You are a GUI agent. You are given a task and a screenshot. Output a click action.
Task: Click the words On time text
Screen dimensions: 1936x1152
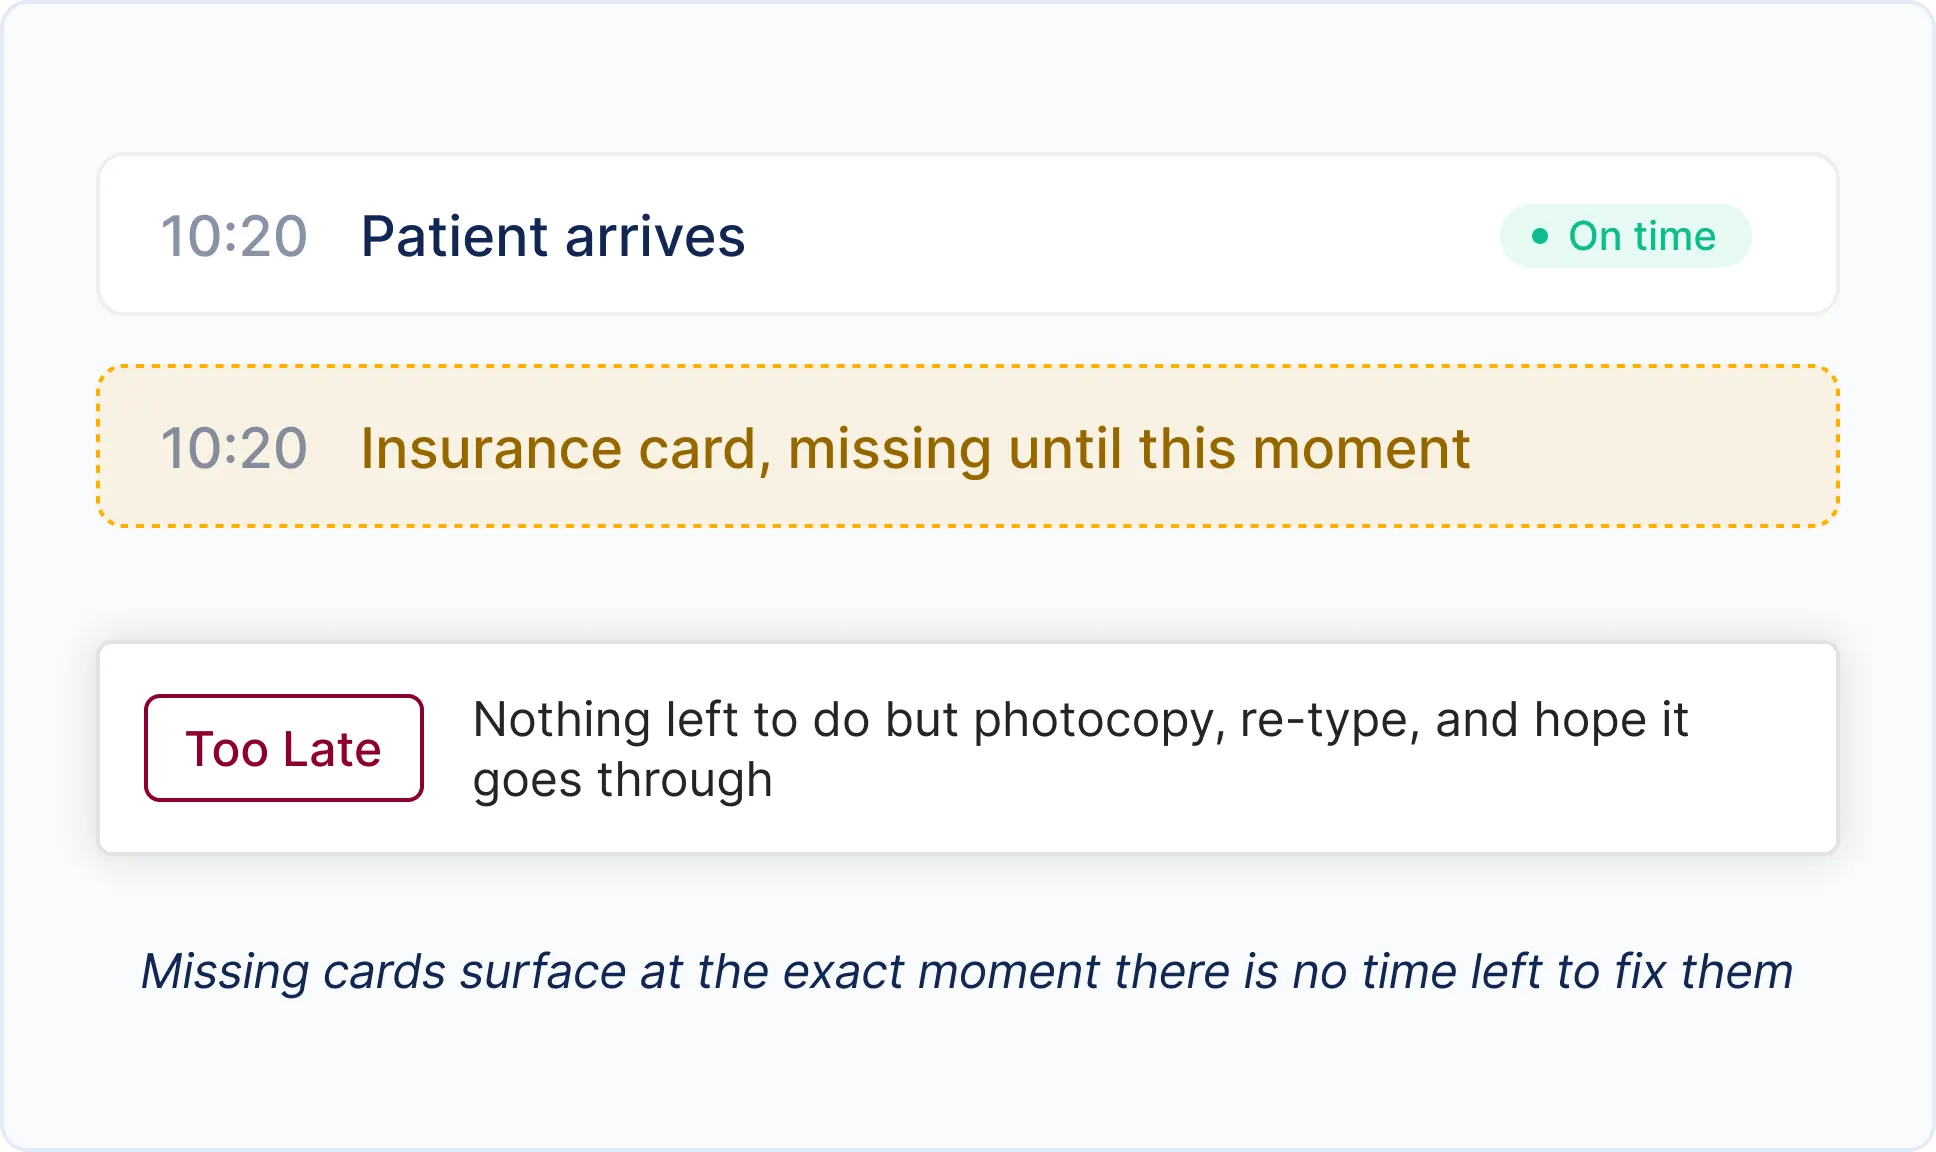pyautogui.click(x=1642, y=236)
